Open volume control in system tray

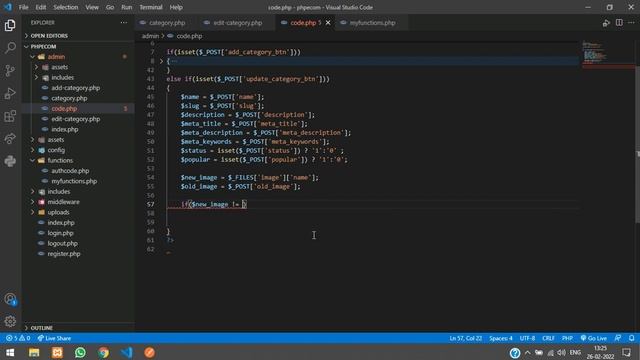point(561,353)
